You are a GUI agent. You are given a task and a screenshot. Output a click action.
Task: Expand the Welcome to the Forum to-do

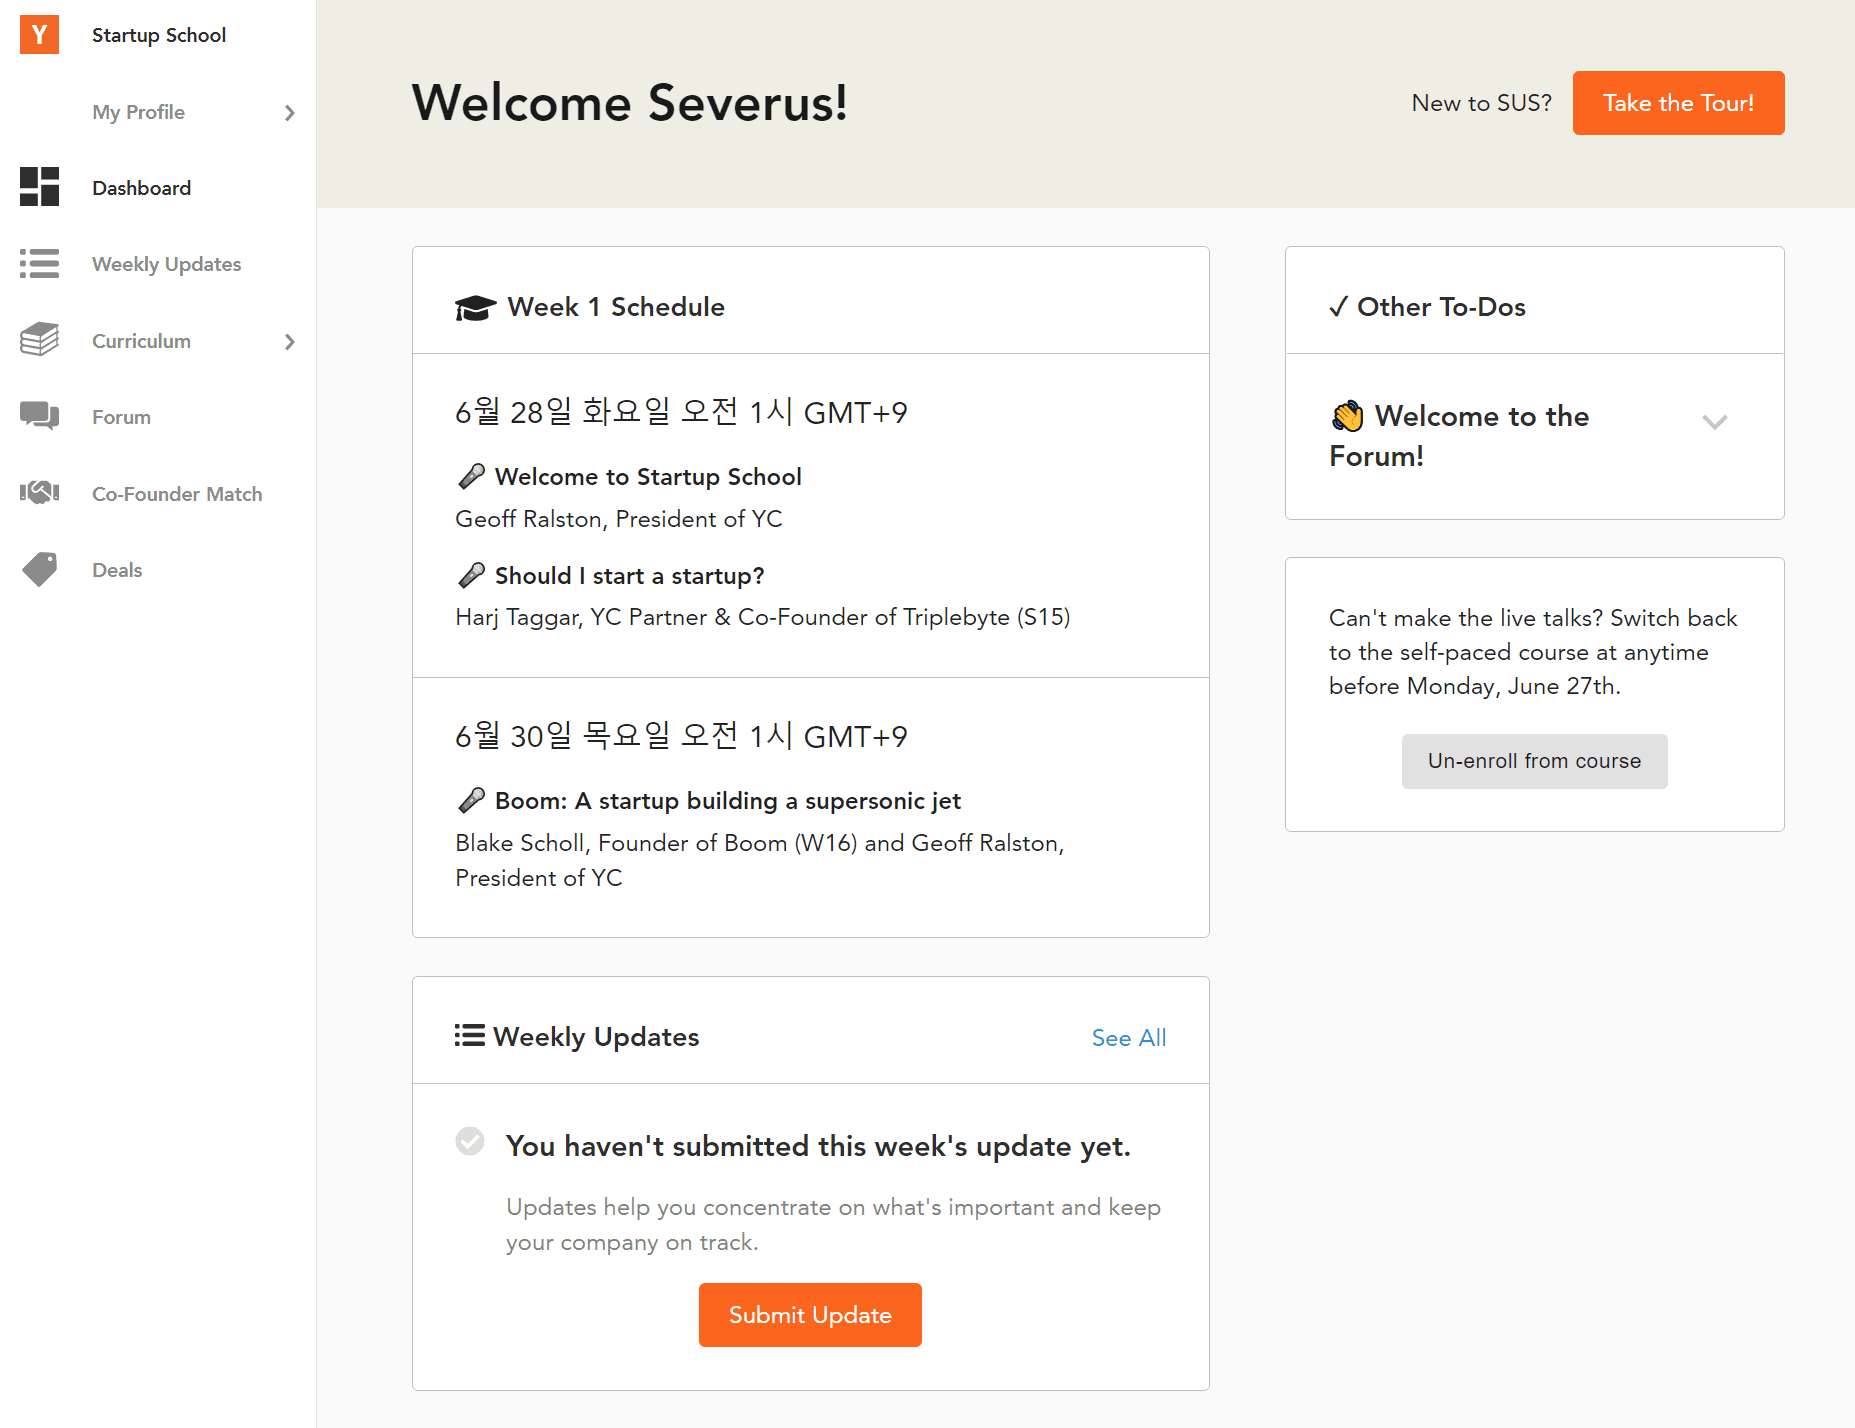point(1714,422)
